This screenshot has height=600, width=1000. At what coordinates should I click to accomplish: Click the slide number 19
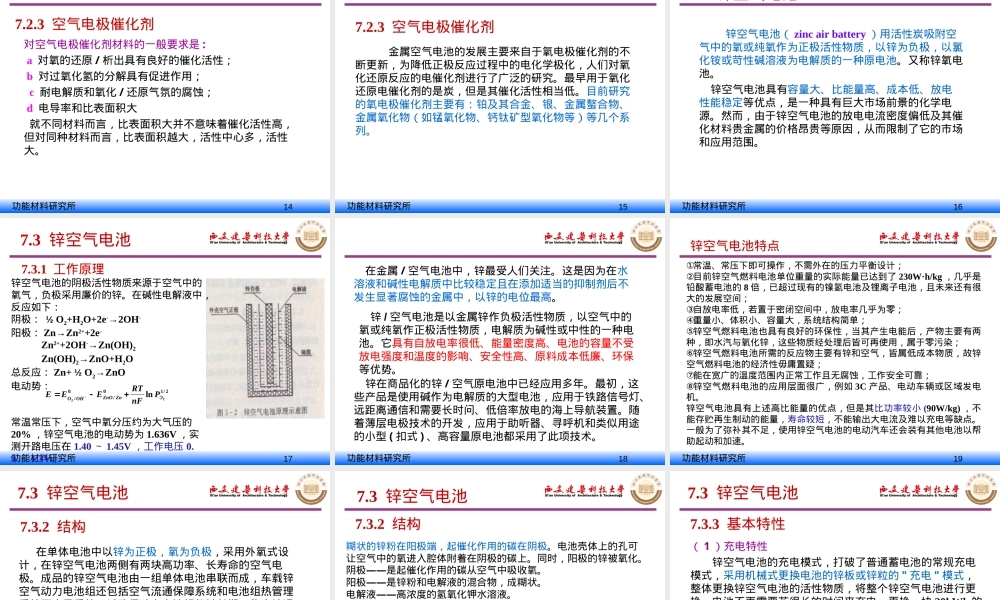click(958, 458)
